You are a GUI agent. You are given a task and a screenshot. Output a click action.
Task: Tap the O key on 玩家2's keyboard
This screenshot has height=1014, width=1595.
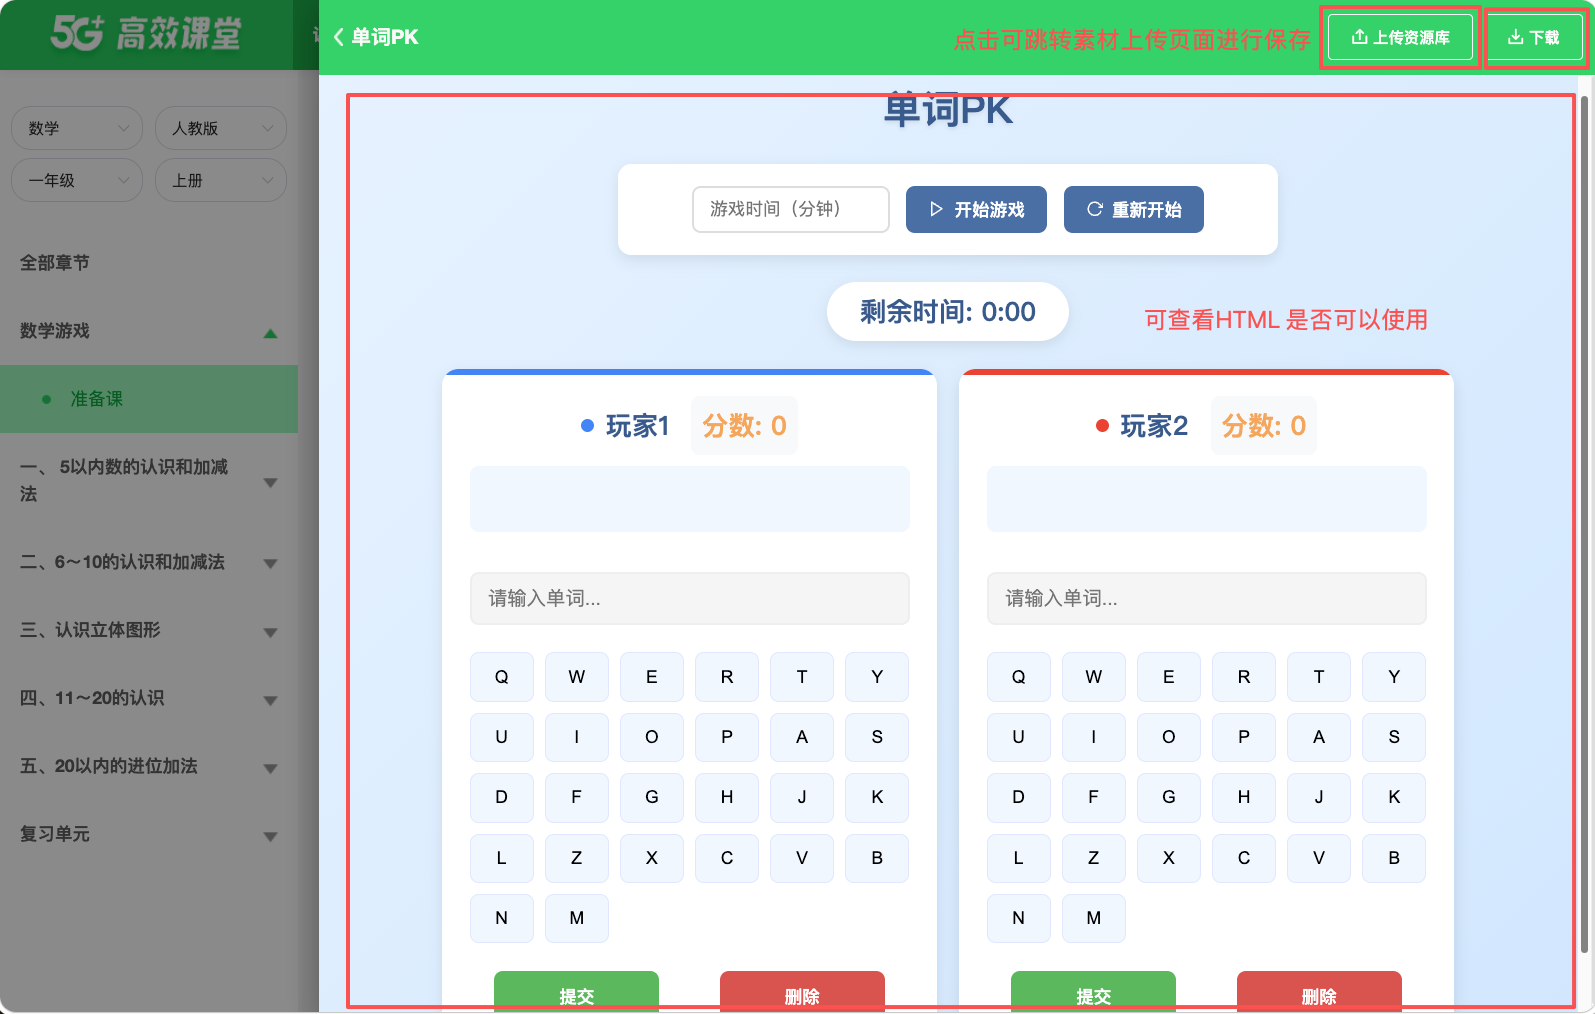tap(1169, 737)
